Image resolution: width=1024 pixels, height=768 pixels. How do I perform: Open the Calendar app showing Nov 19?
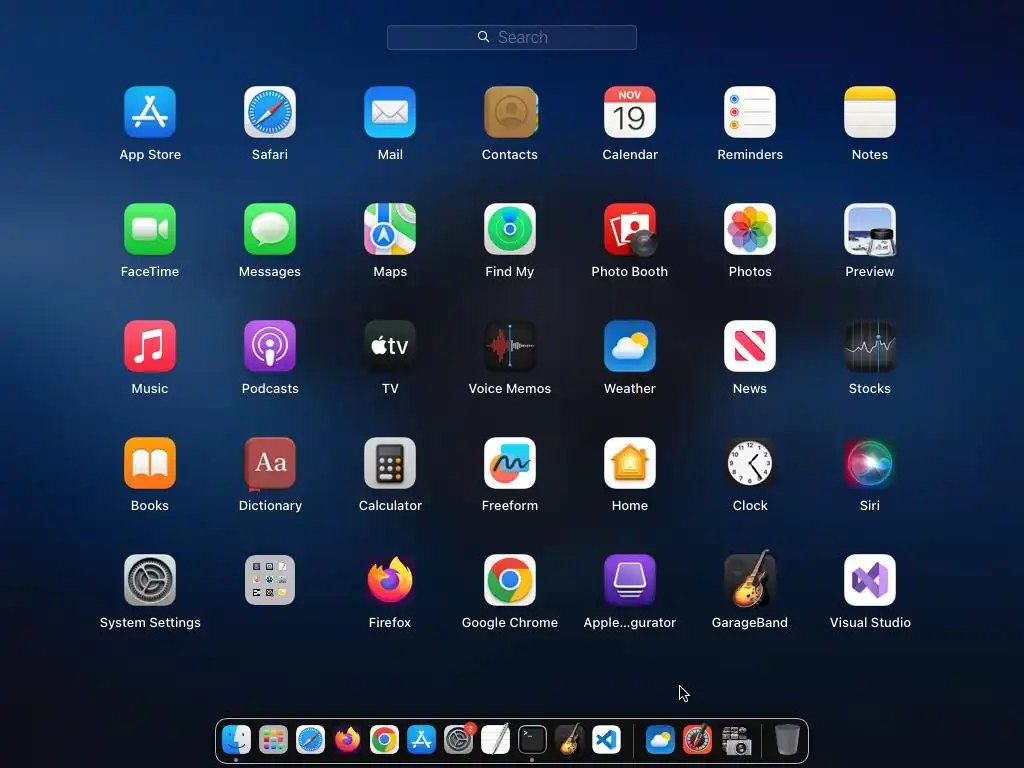pos(630,112)
